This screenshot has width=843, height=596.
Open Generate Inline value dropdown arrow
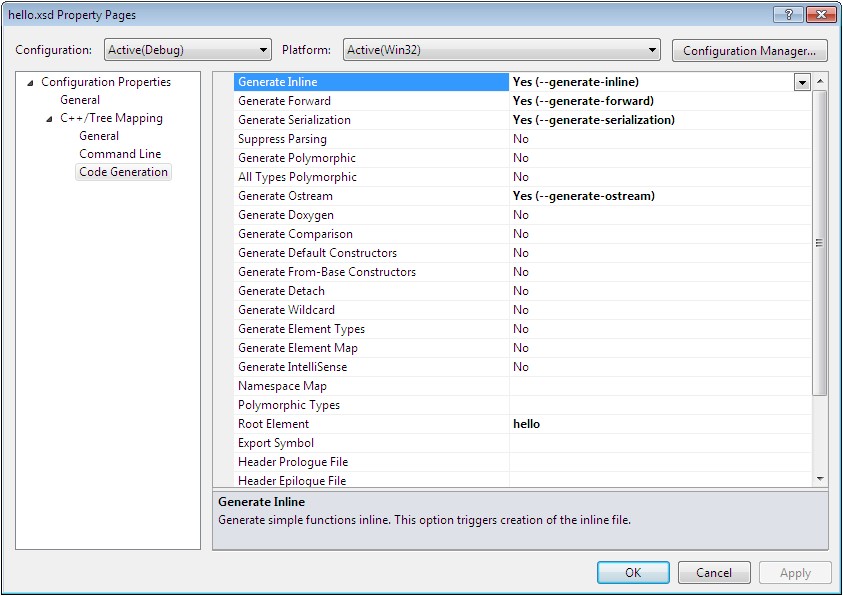(x=802, y=82)
